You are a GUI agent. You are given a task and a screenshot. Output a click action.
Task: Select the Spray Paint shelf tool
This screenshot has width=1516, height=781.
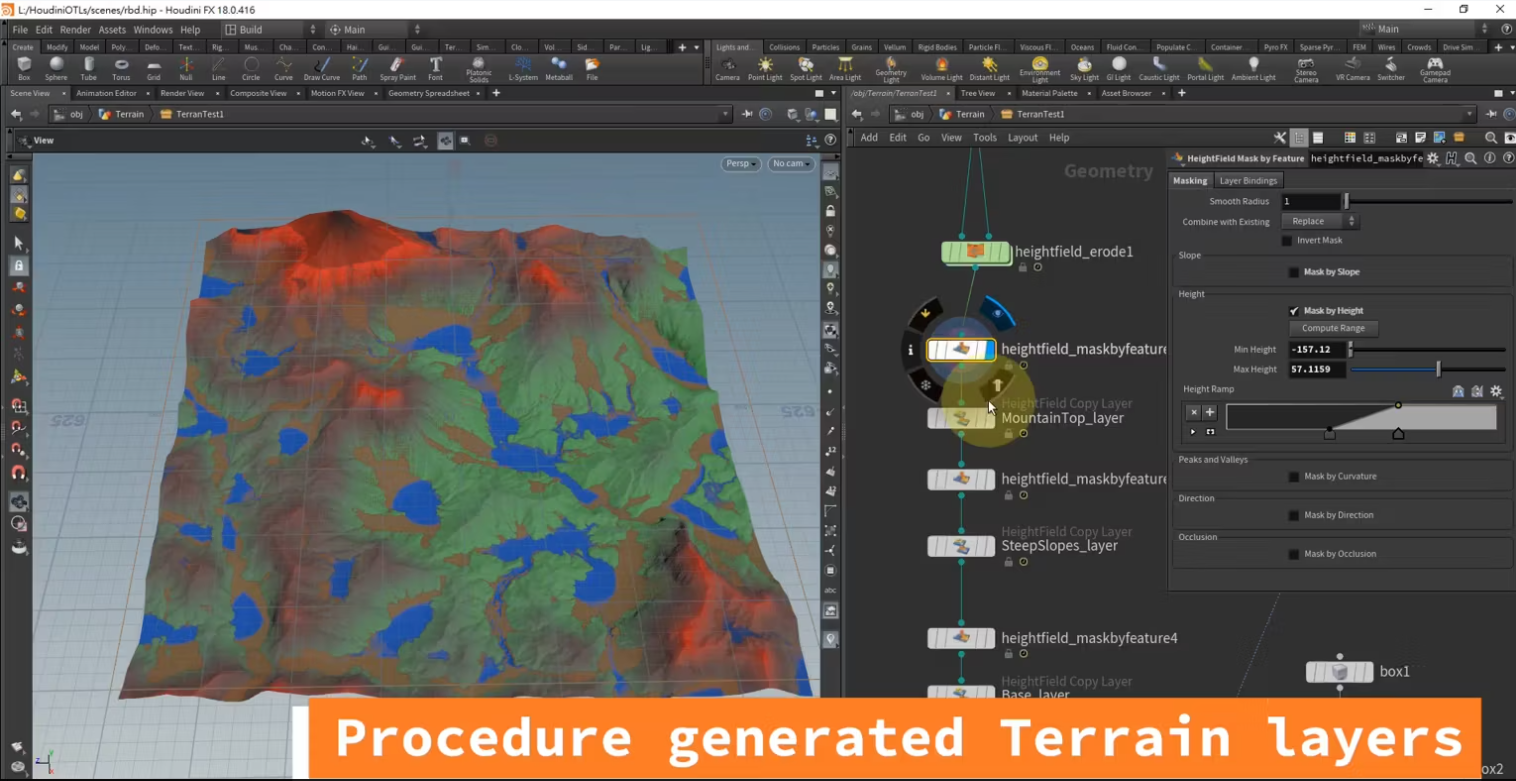click(x=397, y=67)
